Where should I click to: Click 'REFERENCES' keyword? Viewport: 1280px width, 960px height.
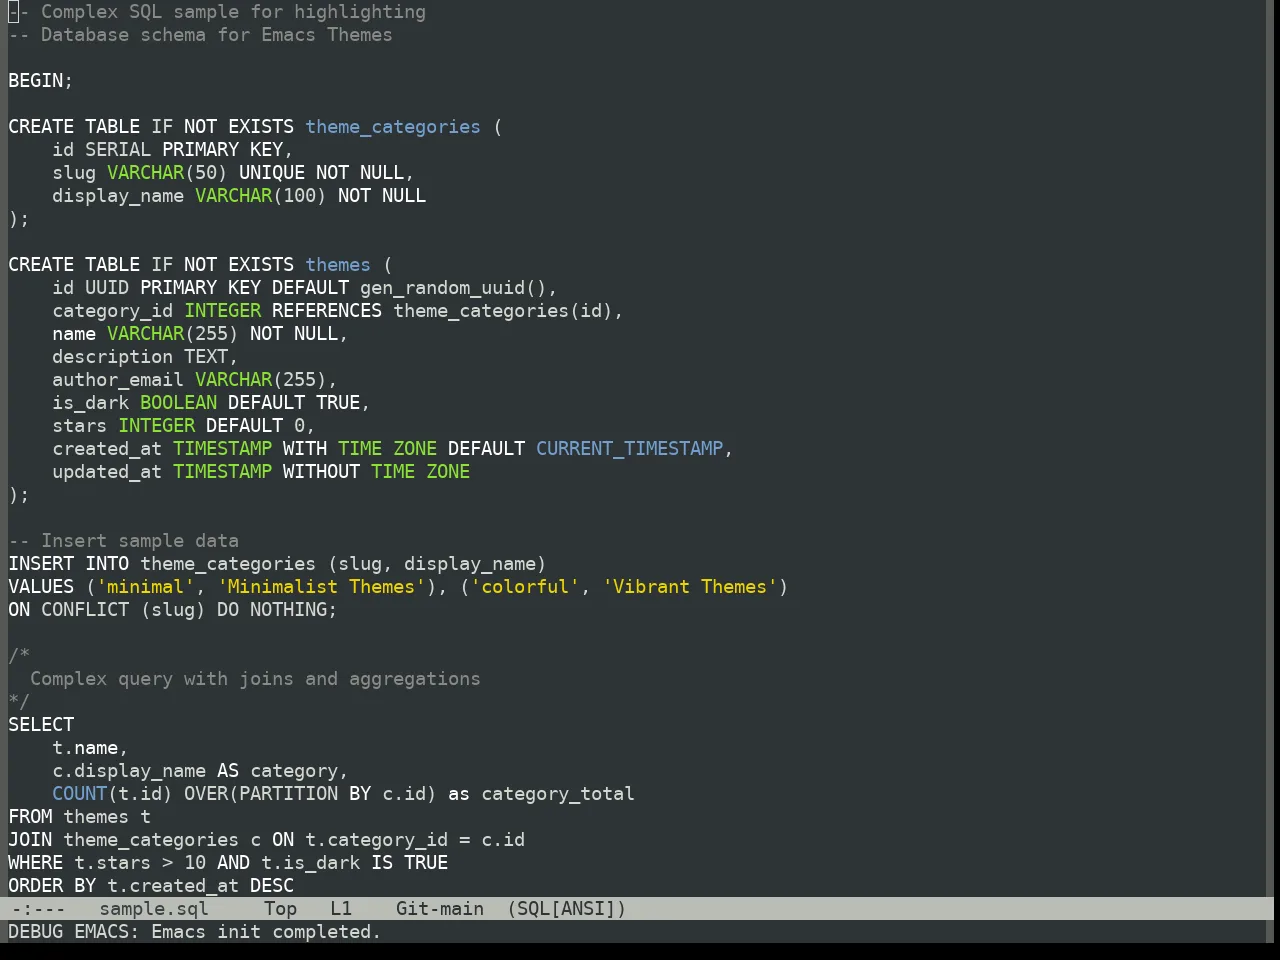[x=327, y=311]
